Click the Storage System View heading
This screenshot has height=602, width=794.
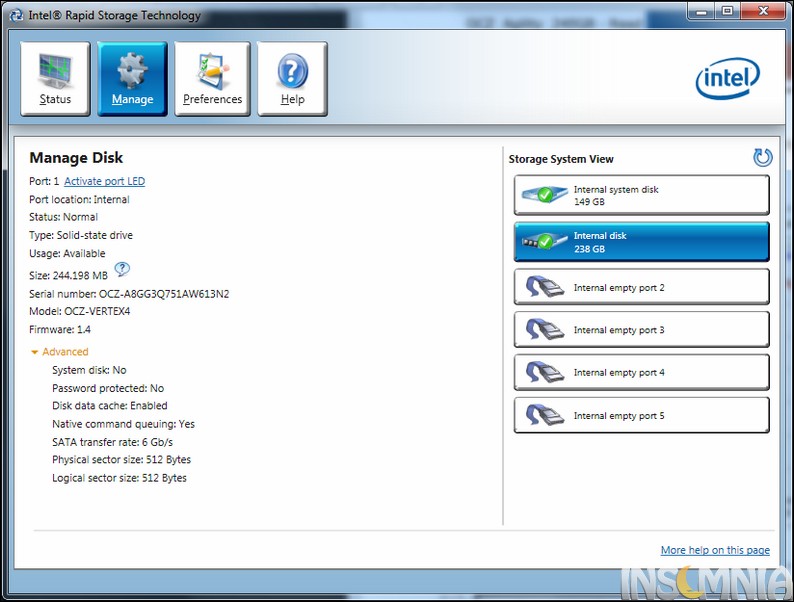tap(561, 159)
